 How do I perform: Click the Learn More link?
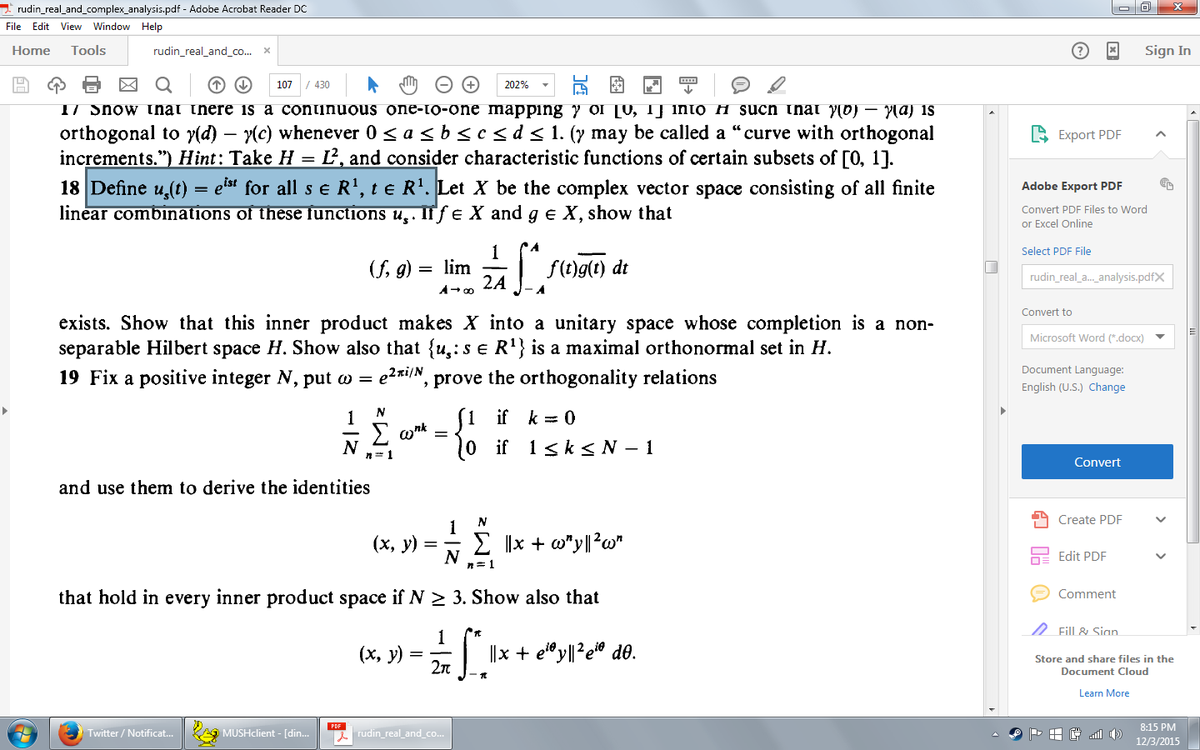[x=1104, y=693]
